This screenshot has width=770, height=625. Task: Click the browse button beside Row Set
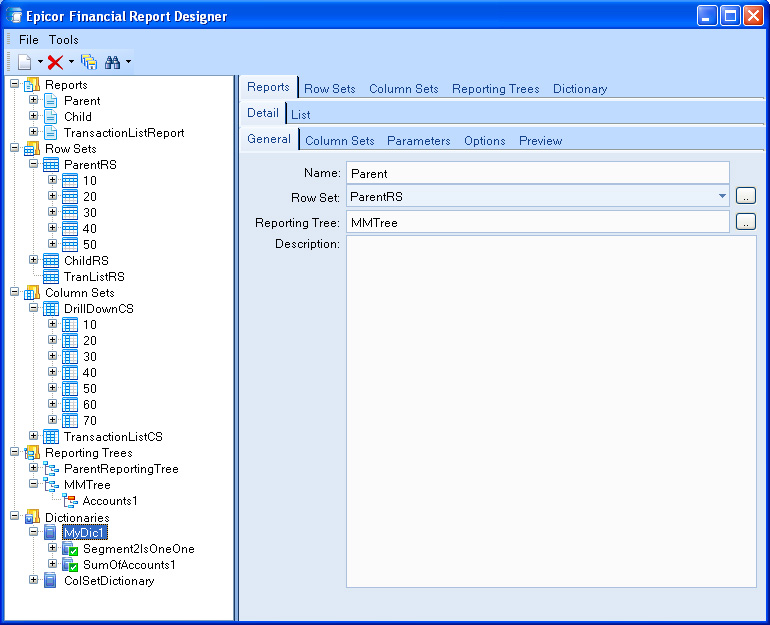(x=745, y=196)
